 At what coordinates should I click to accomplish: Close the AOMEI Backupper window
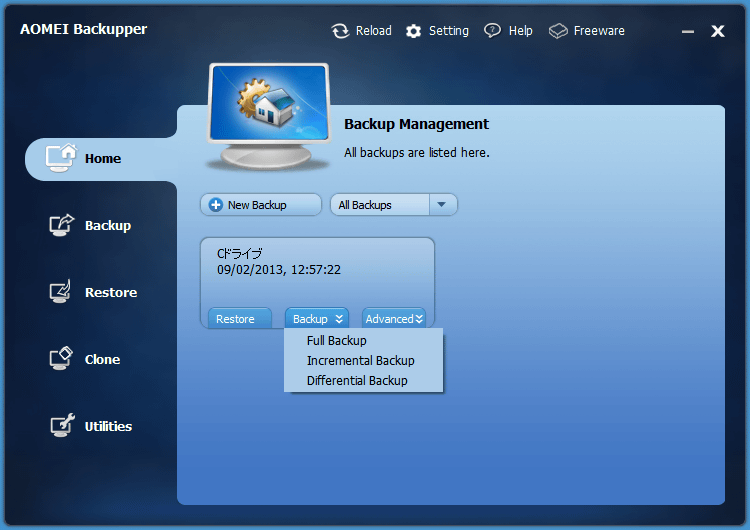point(717,31)
